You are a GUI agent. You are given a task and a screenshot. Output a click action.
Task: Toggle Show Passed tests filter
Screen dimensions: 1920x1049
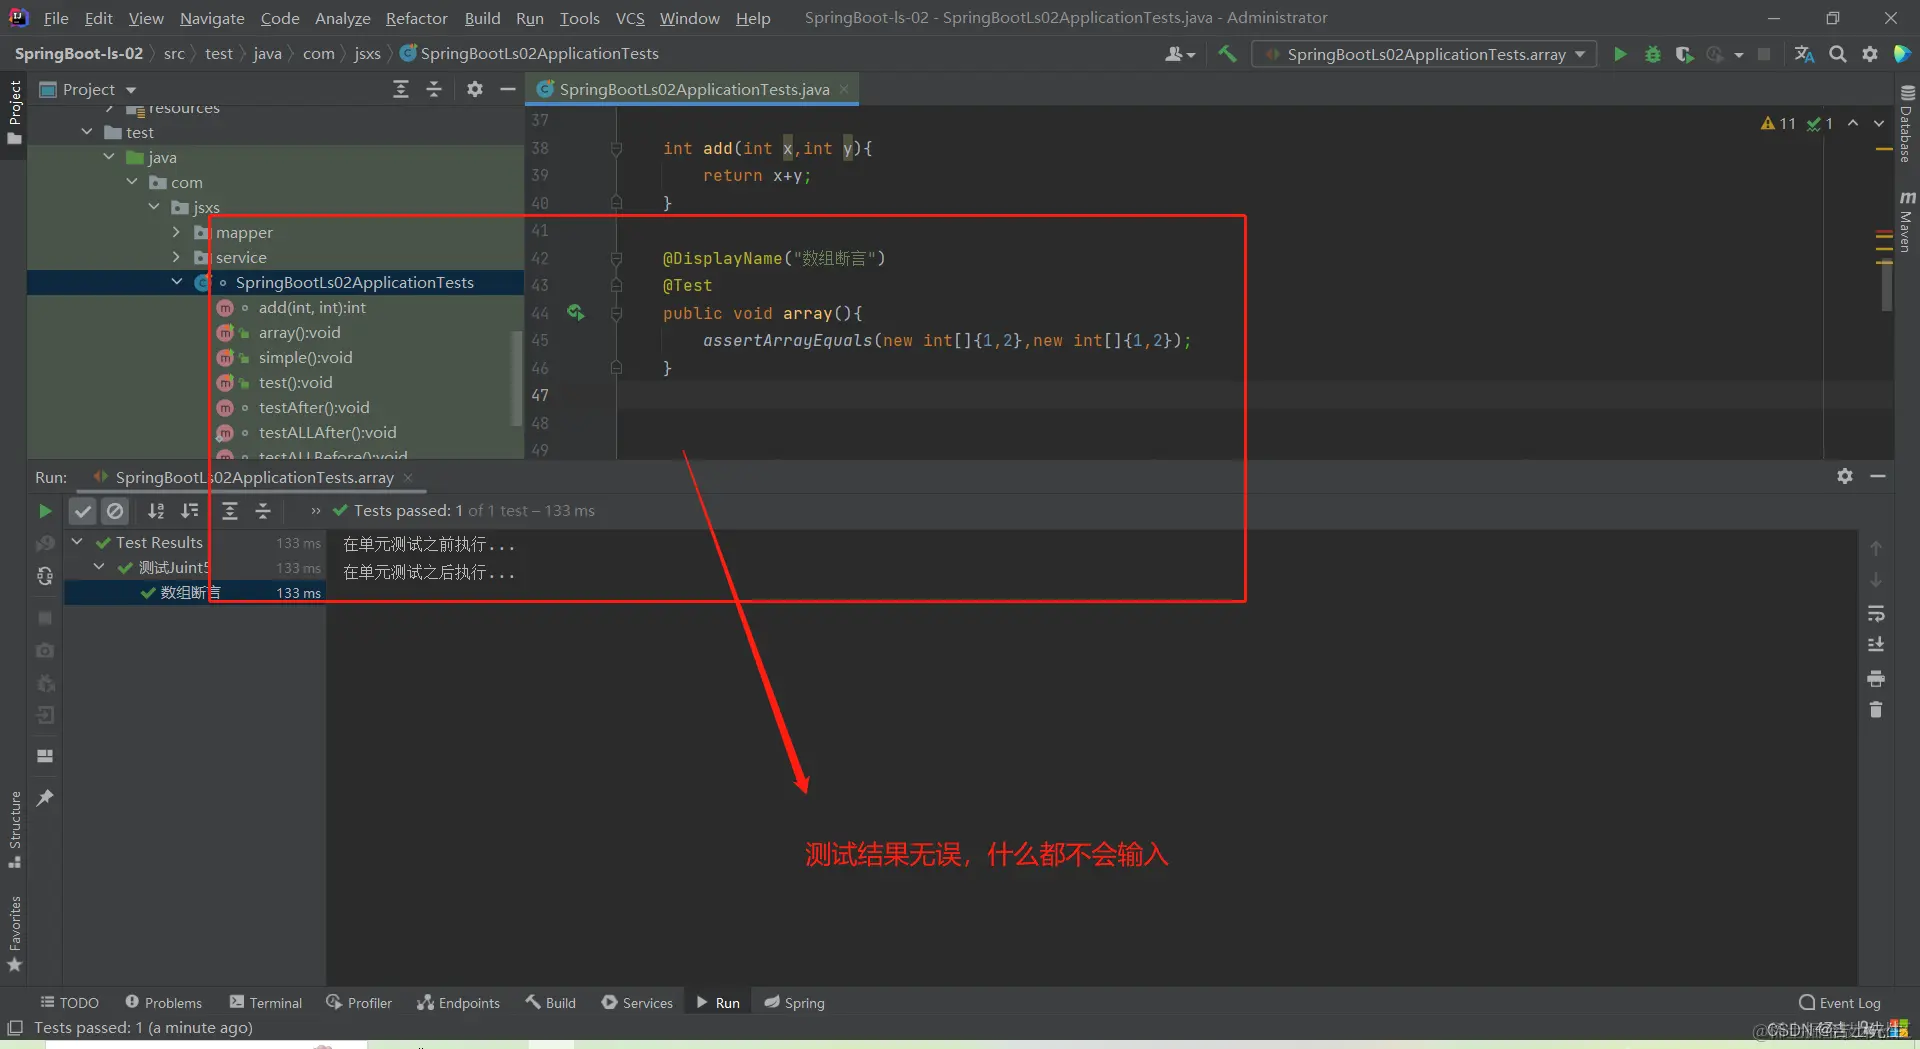coord(83,511)
